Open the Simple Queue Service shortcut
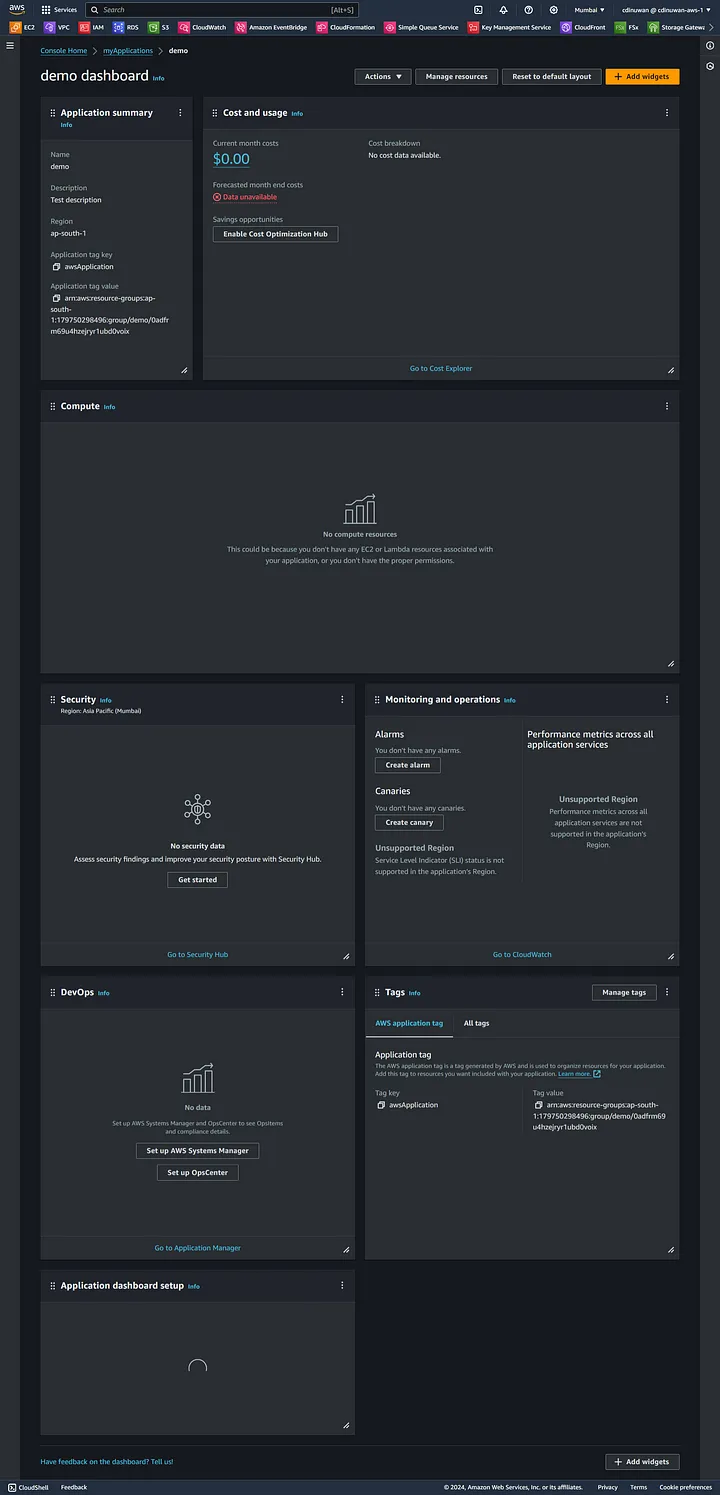 click(x=422, y=27)
